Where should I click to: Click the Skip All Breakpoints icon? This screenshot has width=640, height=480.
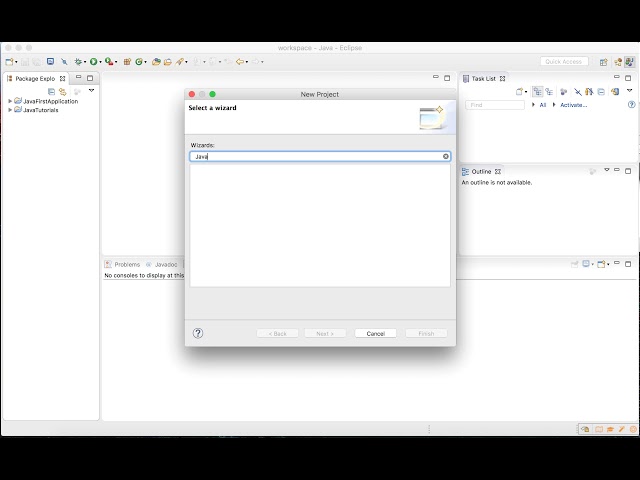(x=64, y=62)
